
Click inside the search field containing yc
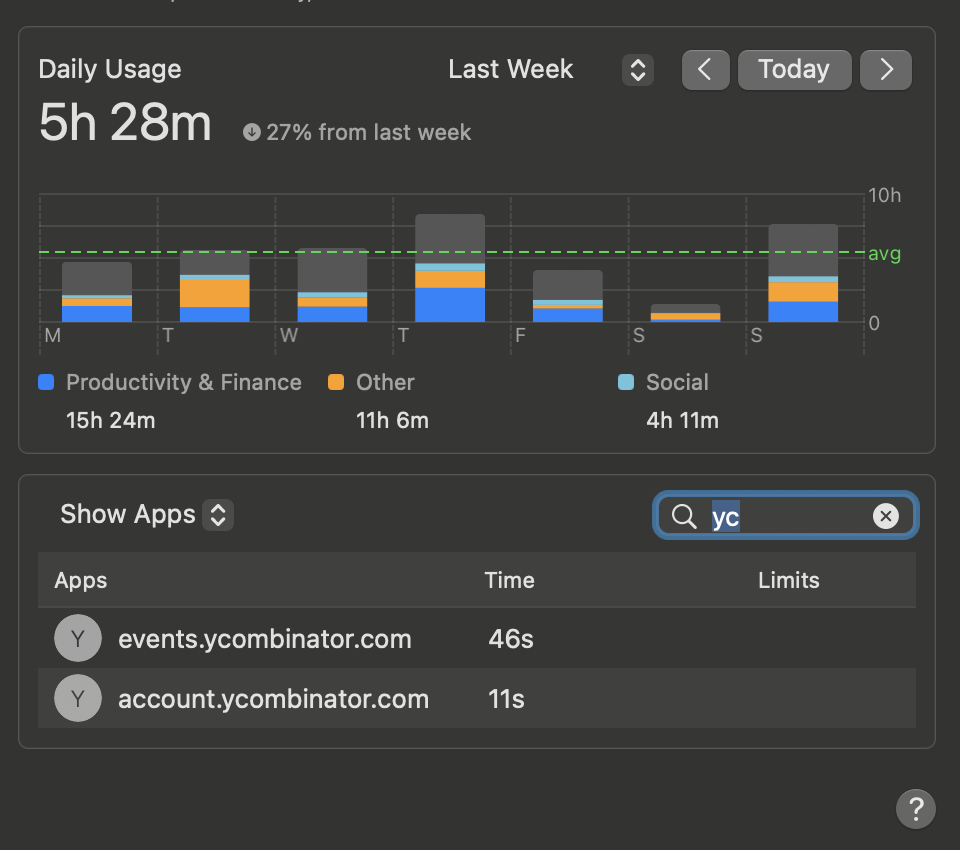pyautogui.click(x=790, y=516)
